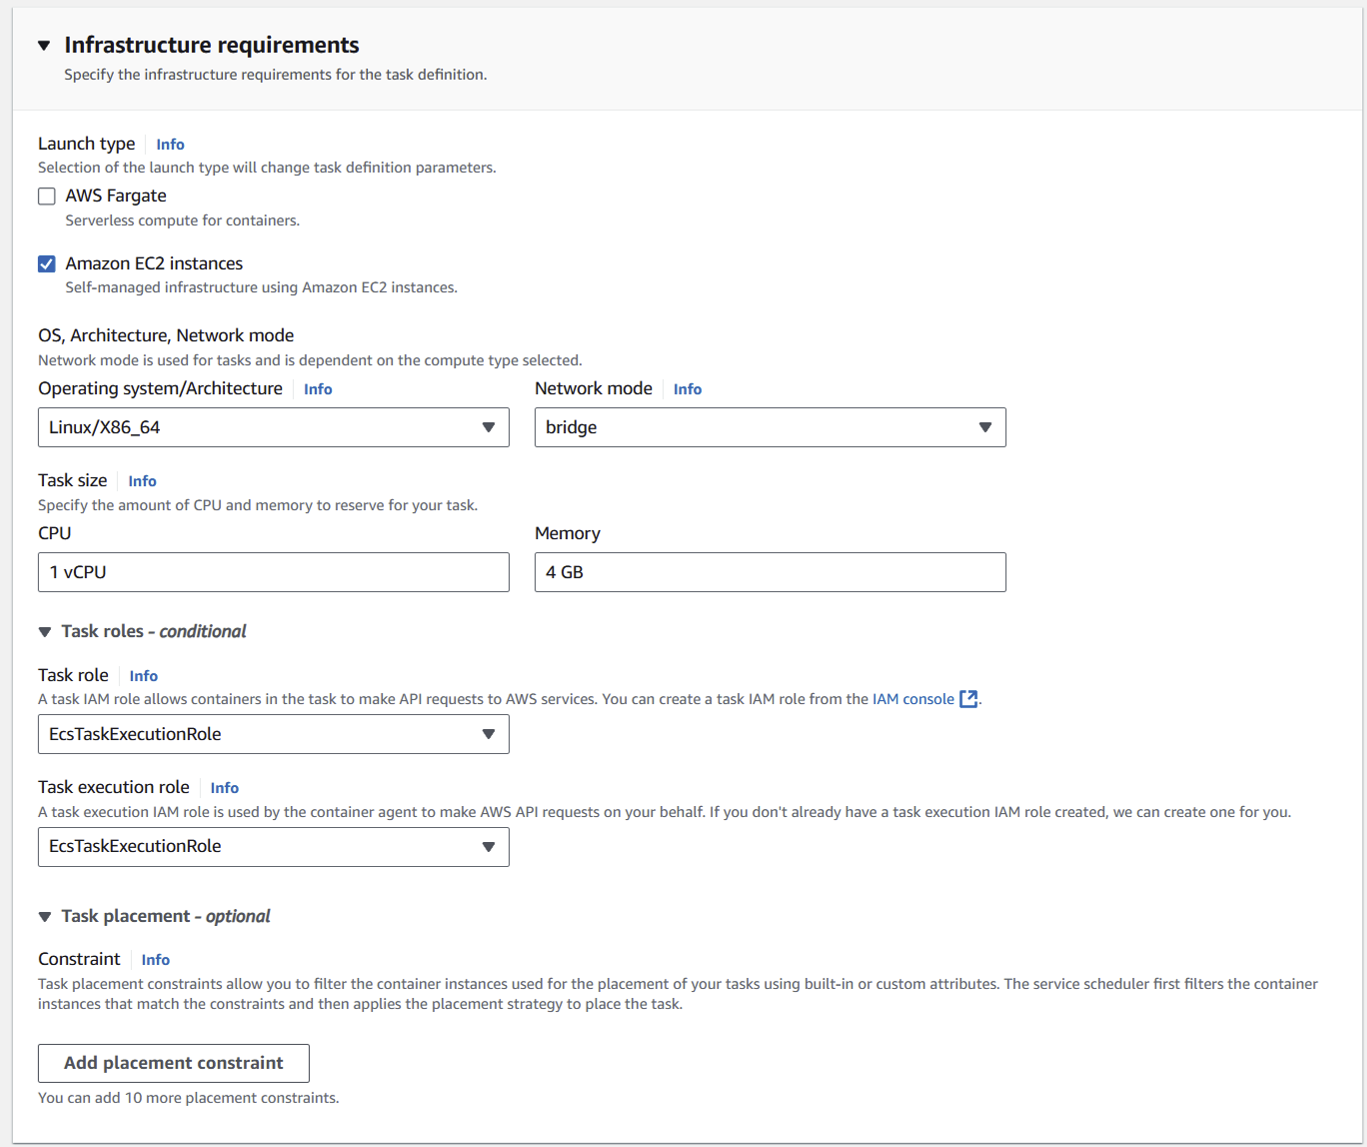Screen dimensions: 1367x1147
Task: Open the Operating system/Architecture dropdown
Action: coord(273,427)
